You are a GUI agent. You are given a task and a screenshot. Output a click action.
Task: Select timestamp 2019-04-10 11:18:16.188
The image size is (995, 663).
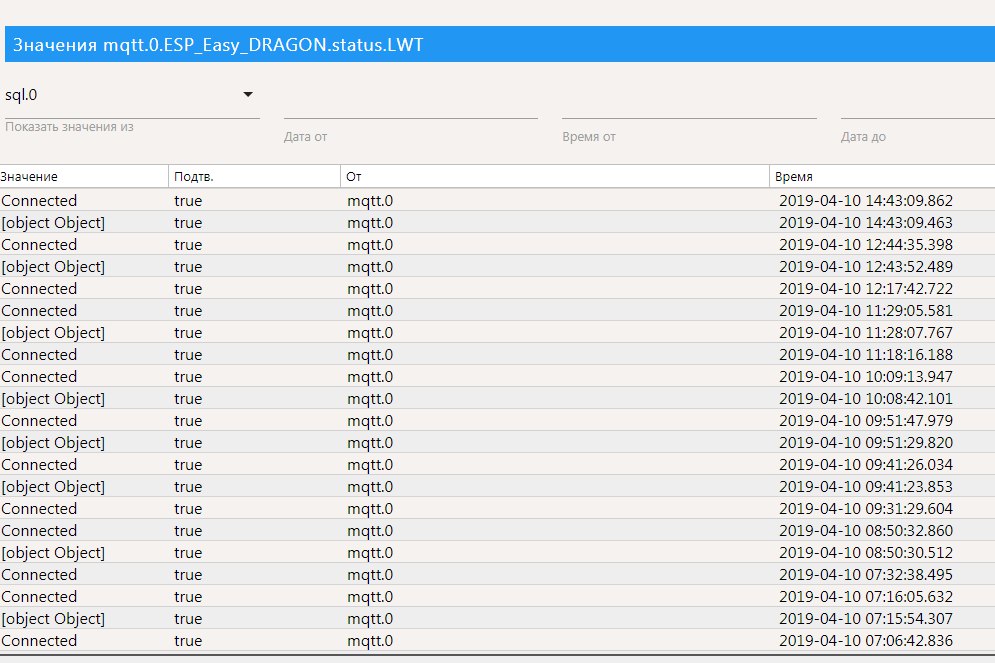866,355
